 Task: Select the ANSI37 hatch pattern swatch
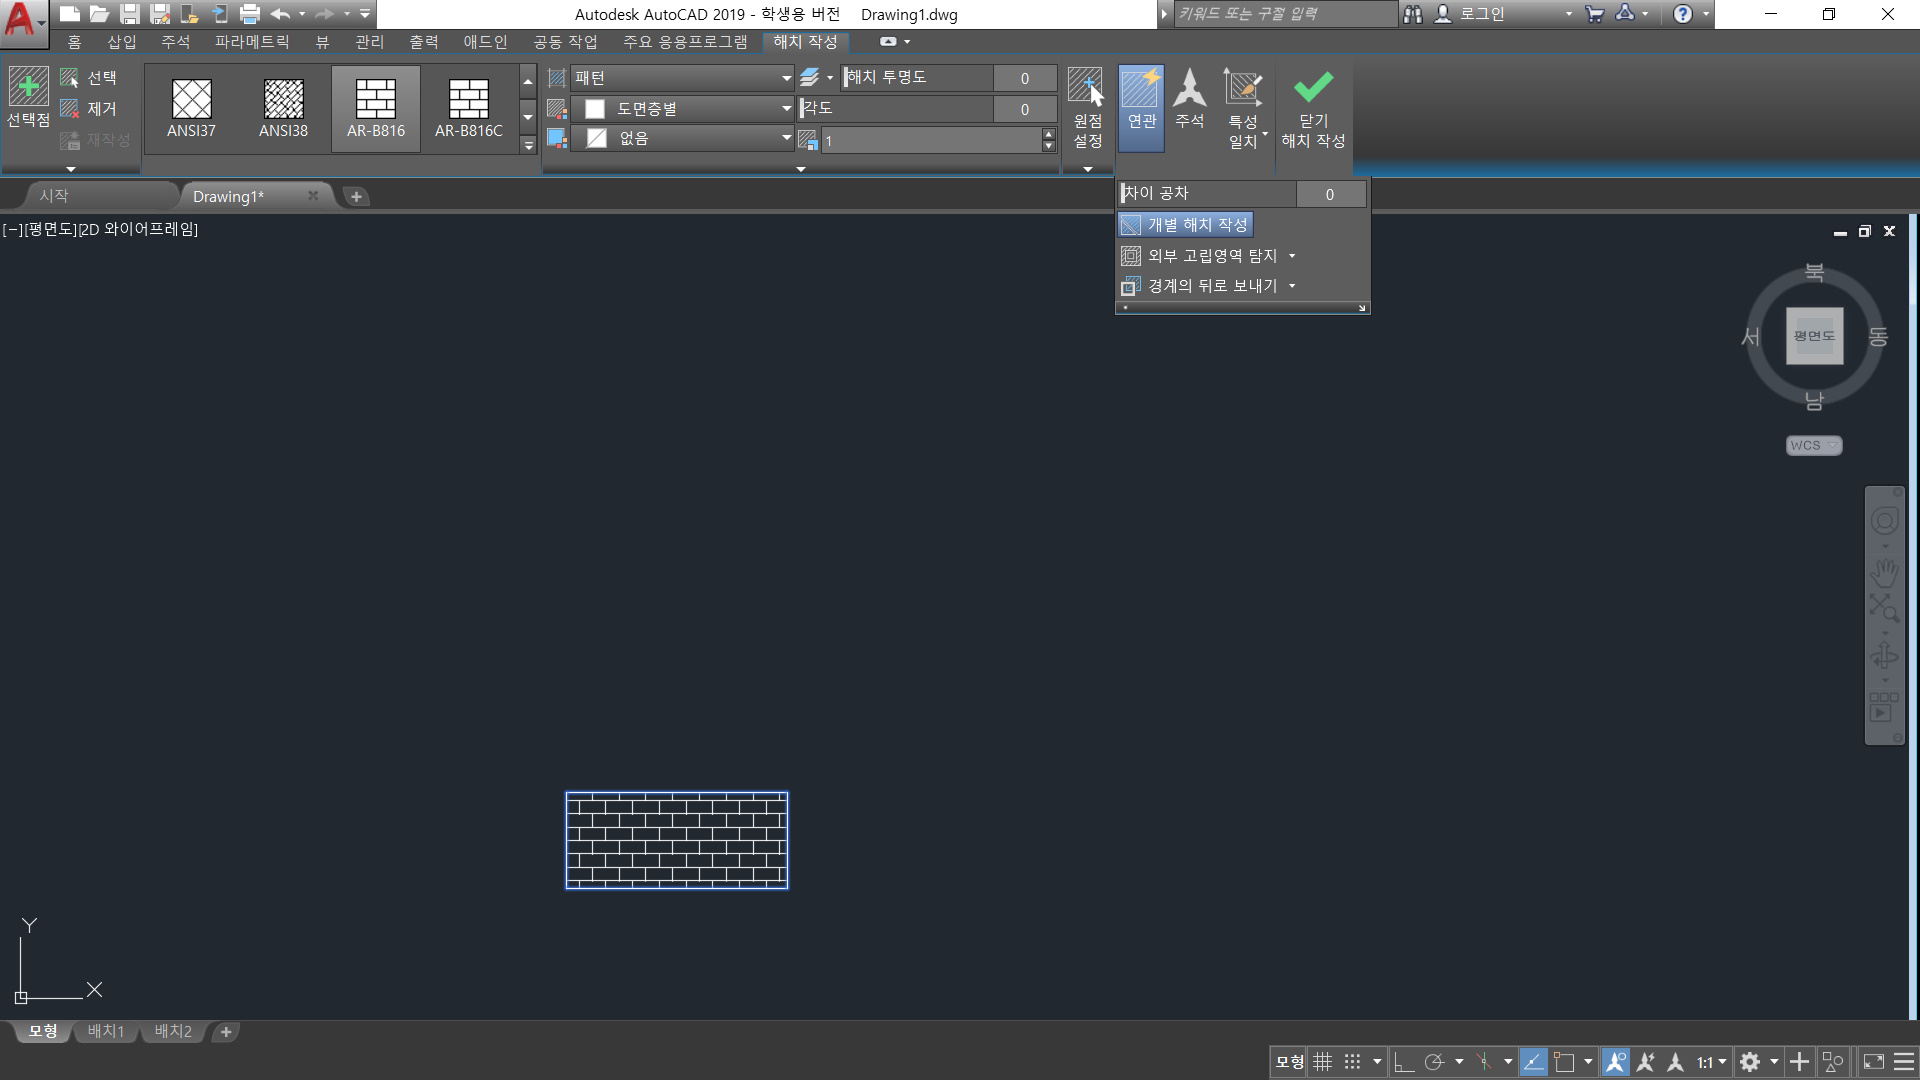[191, 100]
